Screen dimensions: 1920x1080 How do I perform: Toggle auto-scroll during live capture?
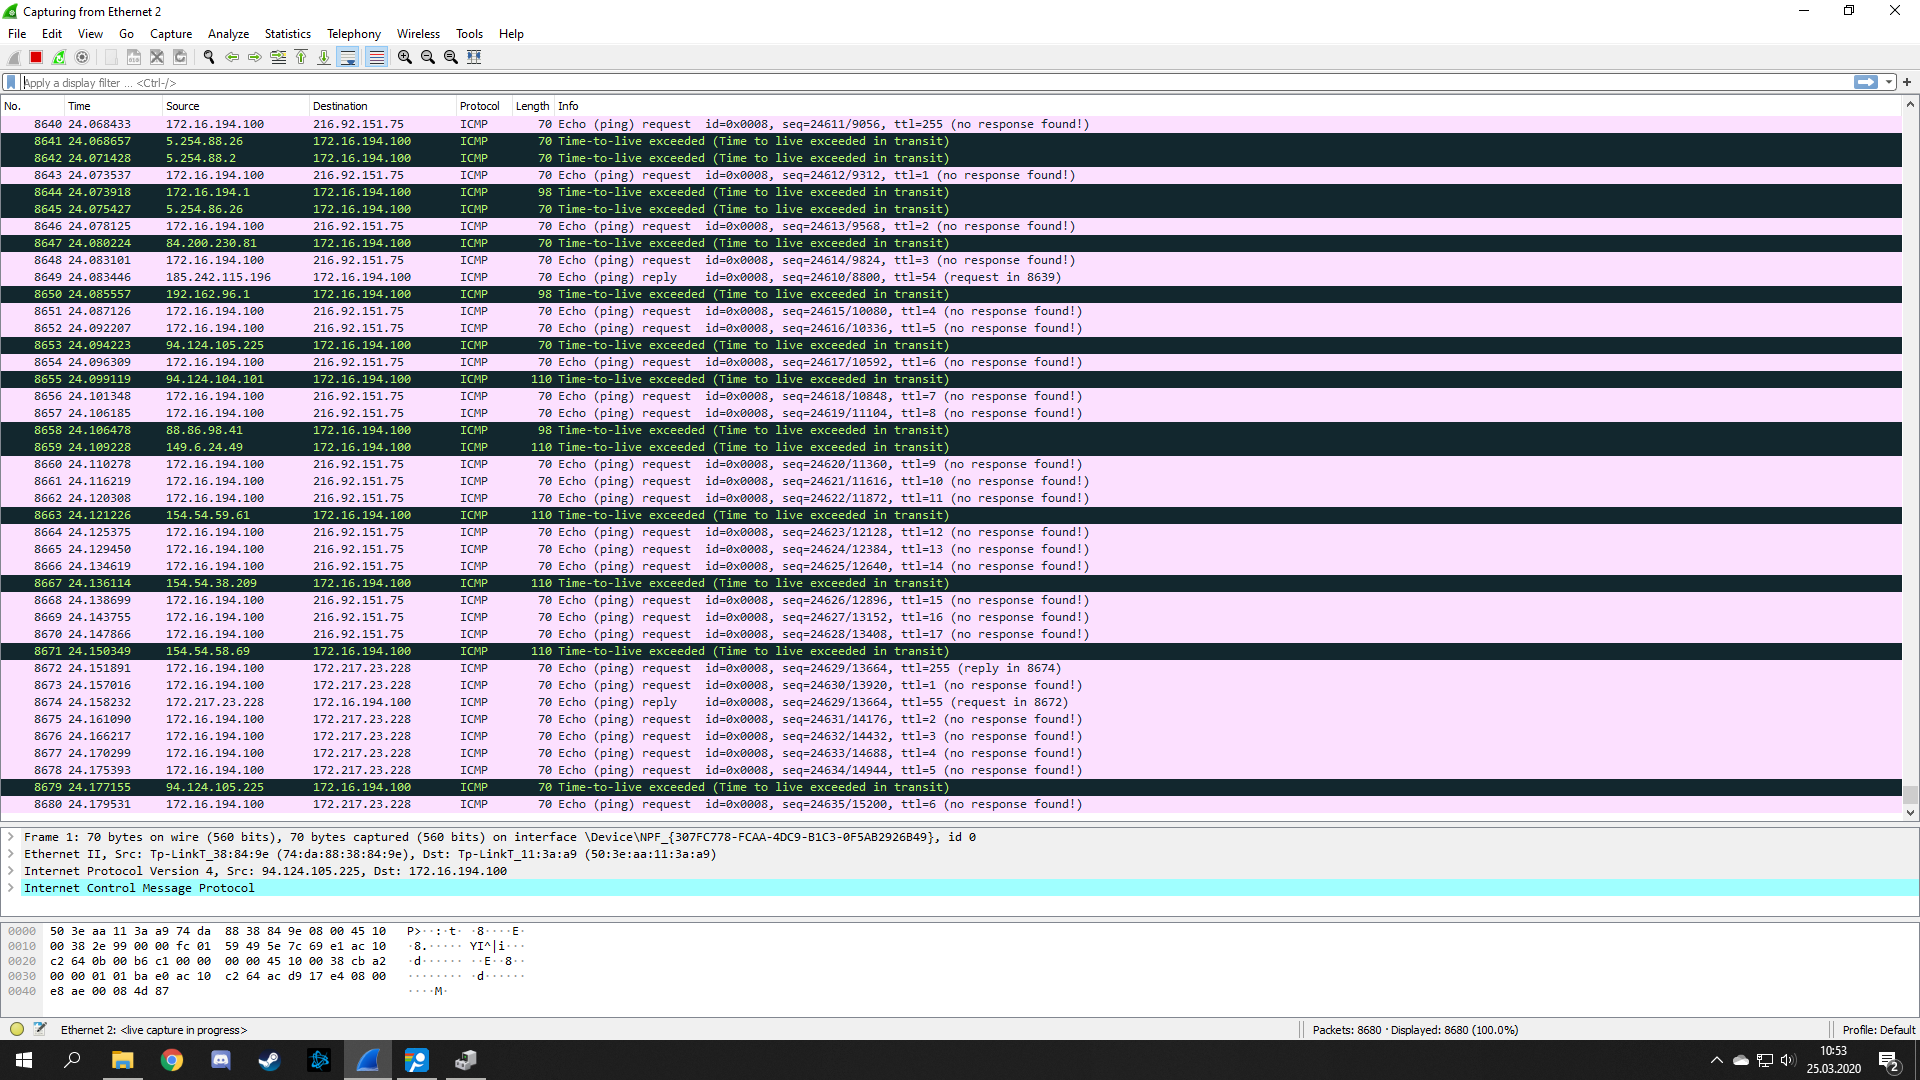coord(348,57)
